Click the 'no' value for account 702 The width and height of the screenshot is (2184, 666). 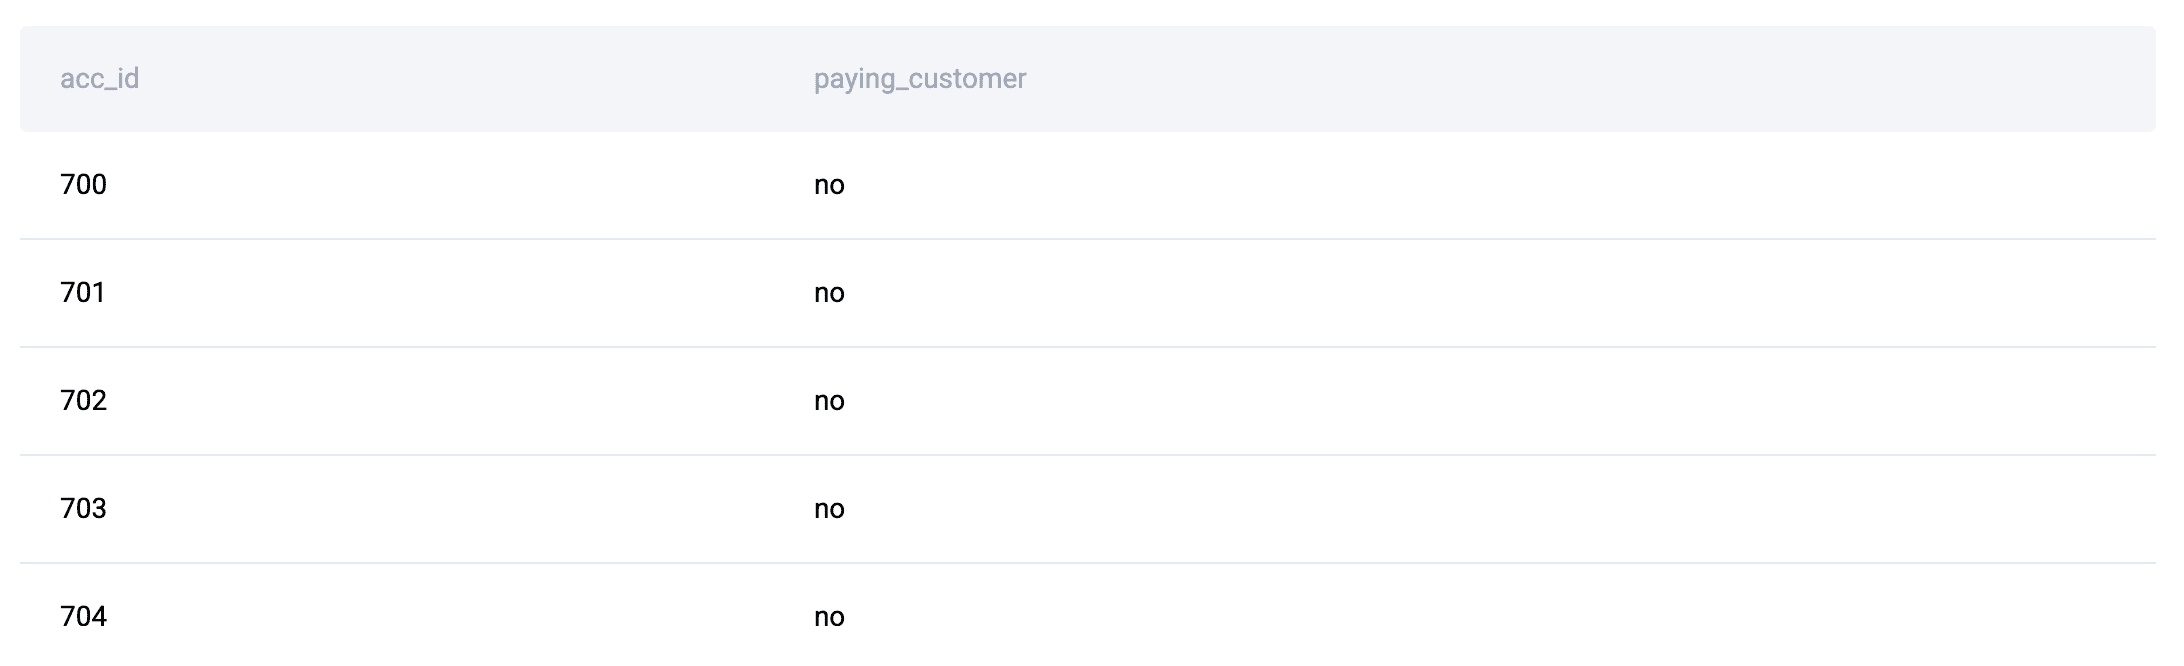tap(829, 401)
